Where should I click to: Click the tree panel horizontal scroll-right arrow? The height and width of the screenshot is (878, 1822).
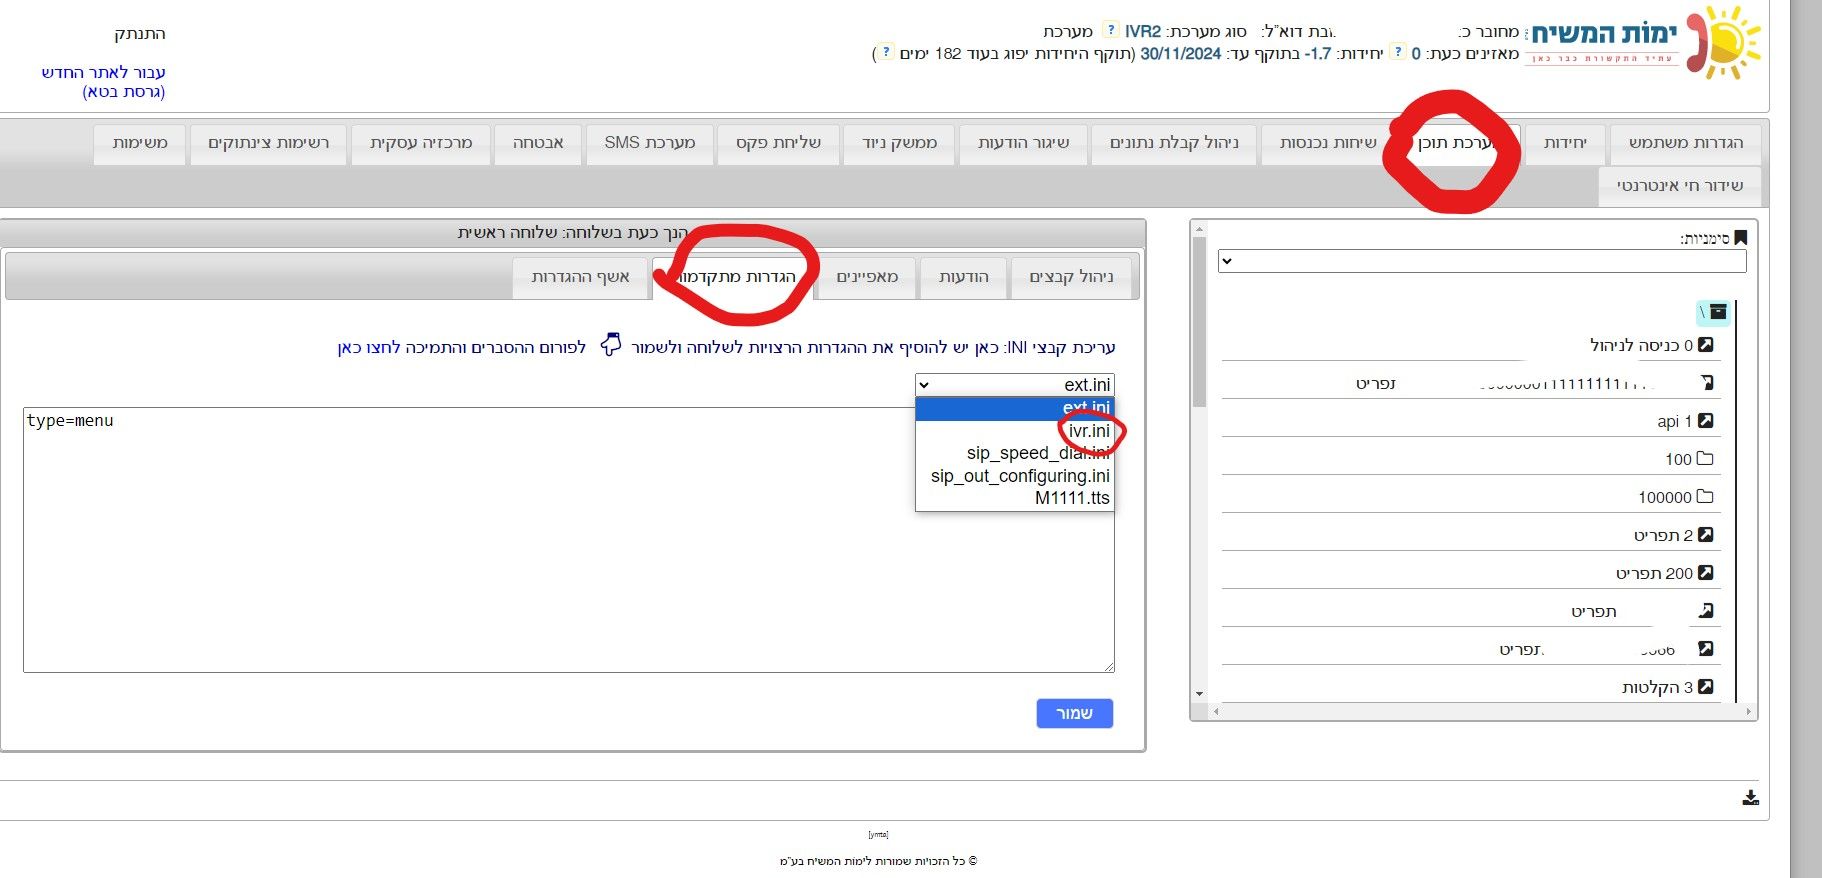(x=1748, y=711)
